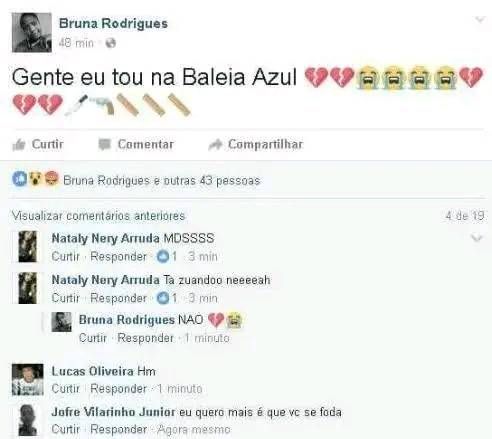This screenshot has width=492, height=439.
Task: Open the options chevron on Nataly's first comment
Action: tap(477, 238)
